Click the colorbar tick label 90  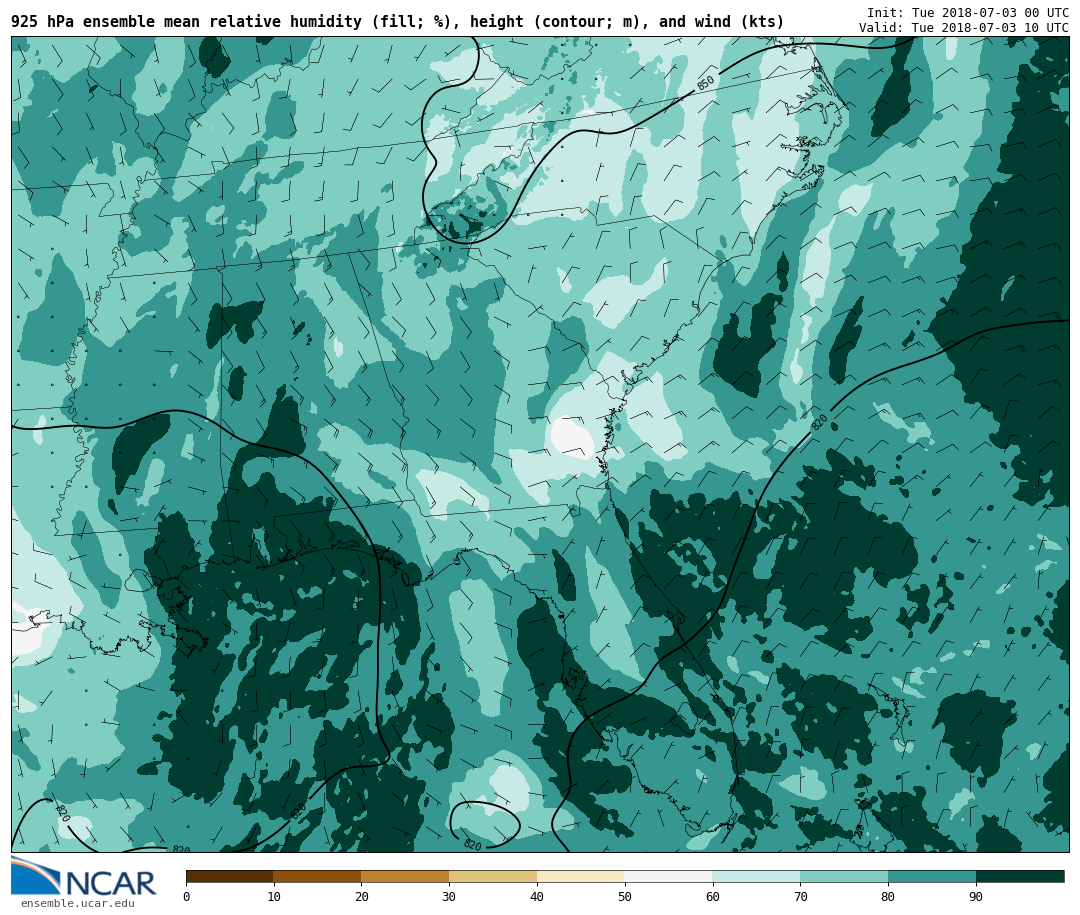976,897
